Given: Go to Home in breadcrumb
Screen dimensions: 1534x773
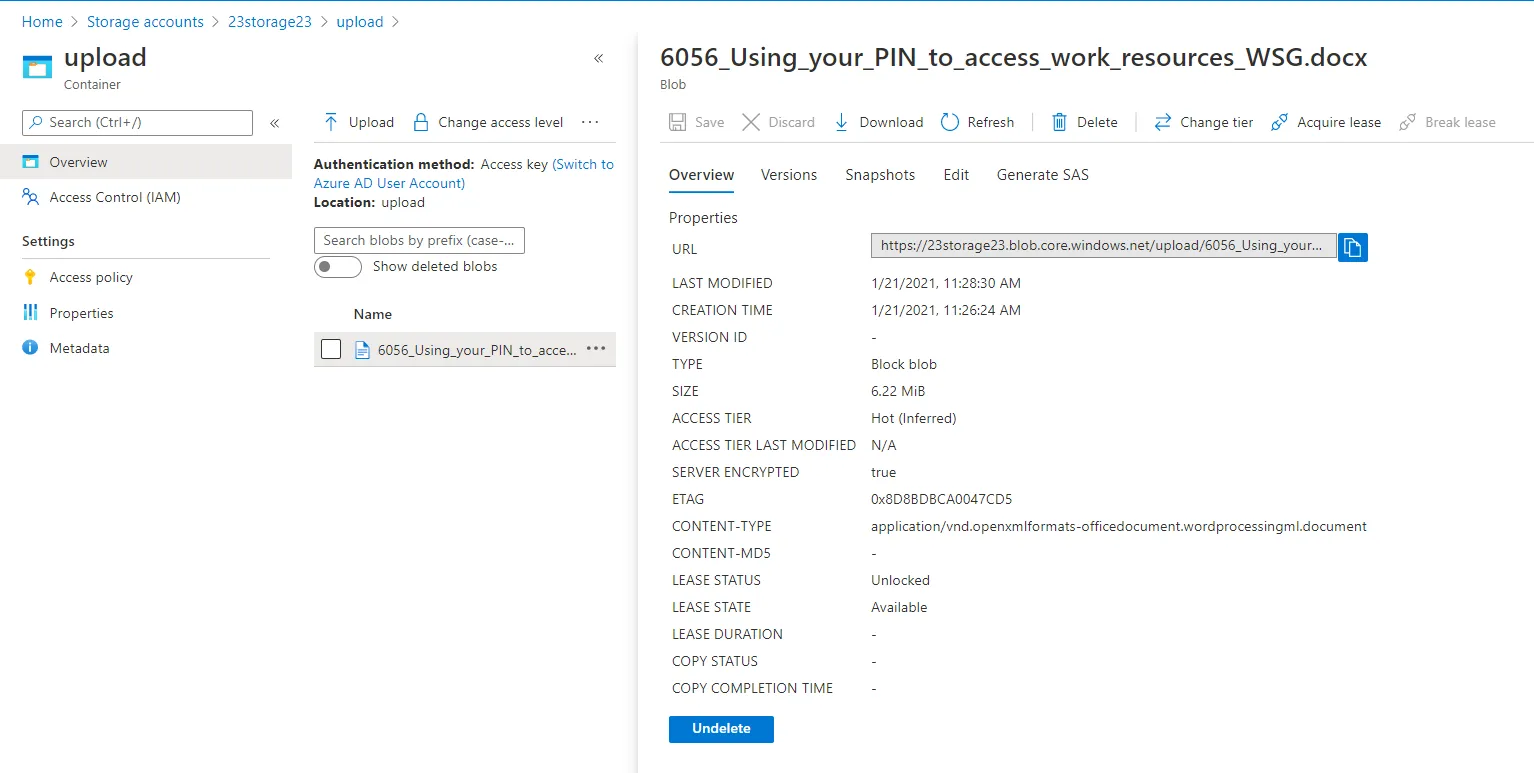Looking at the screenshot, I should click(42, 22).
